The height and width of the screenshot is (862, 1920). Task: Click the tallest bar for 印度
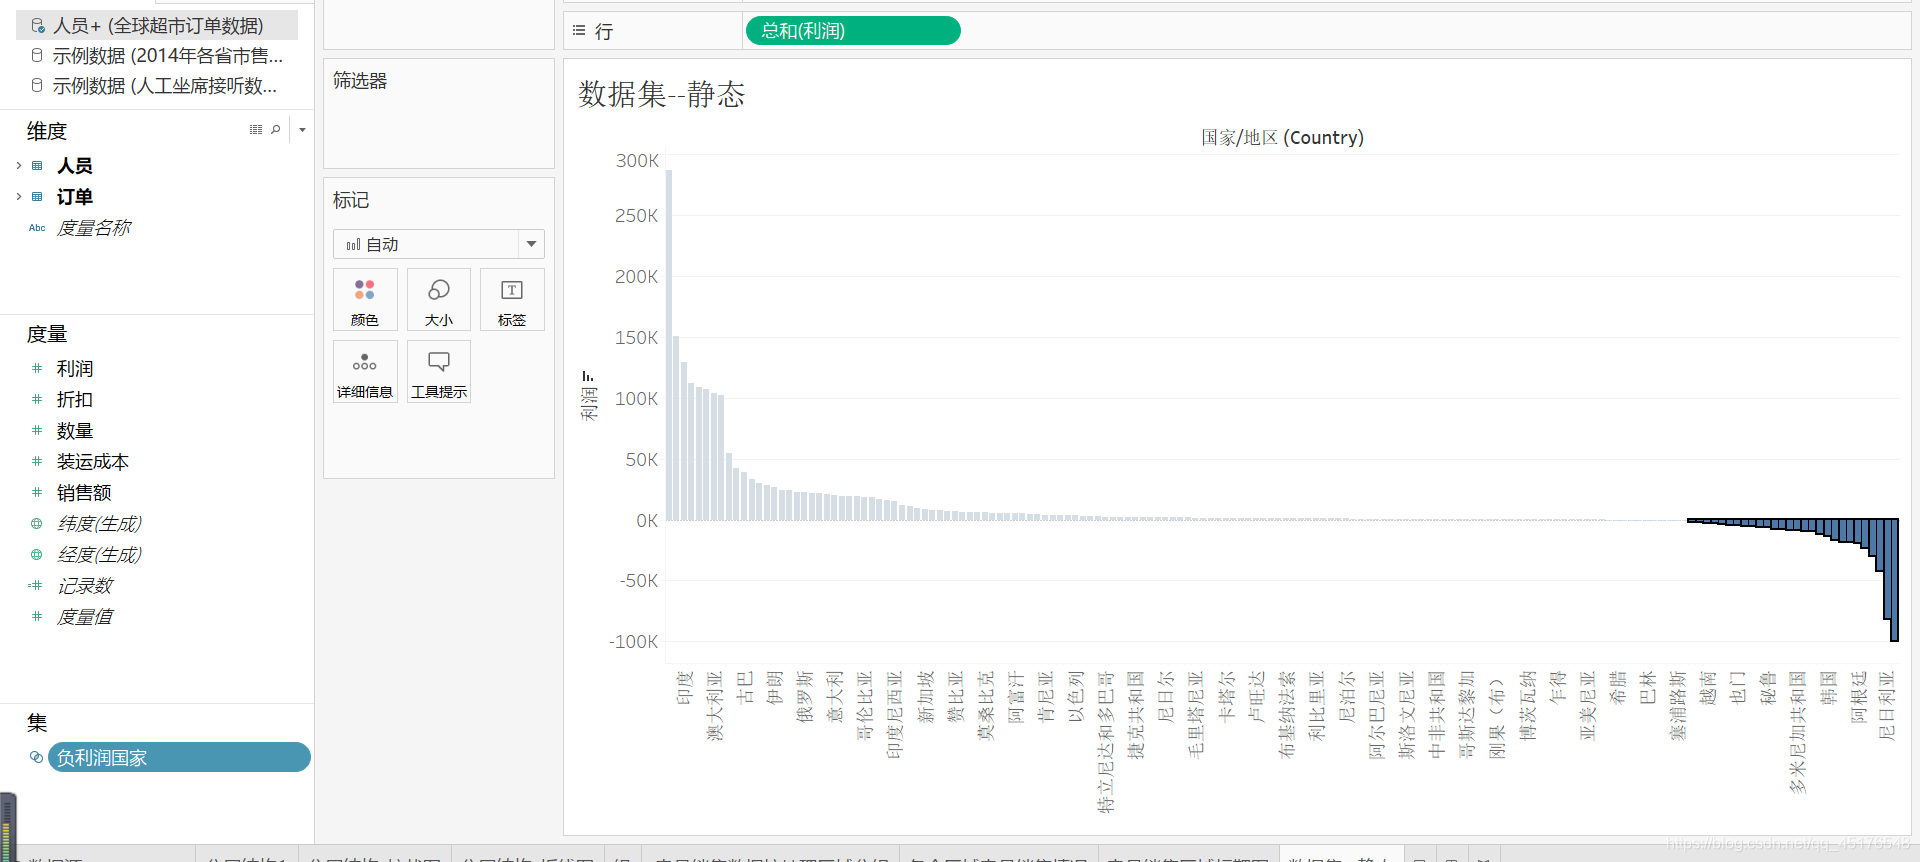(x=669, y=345)
